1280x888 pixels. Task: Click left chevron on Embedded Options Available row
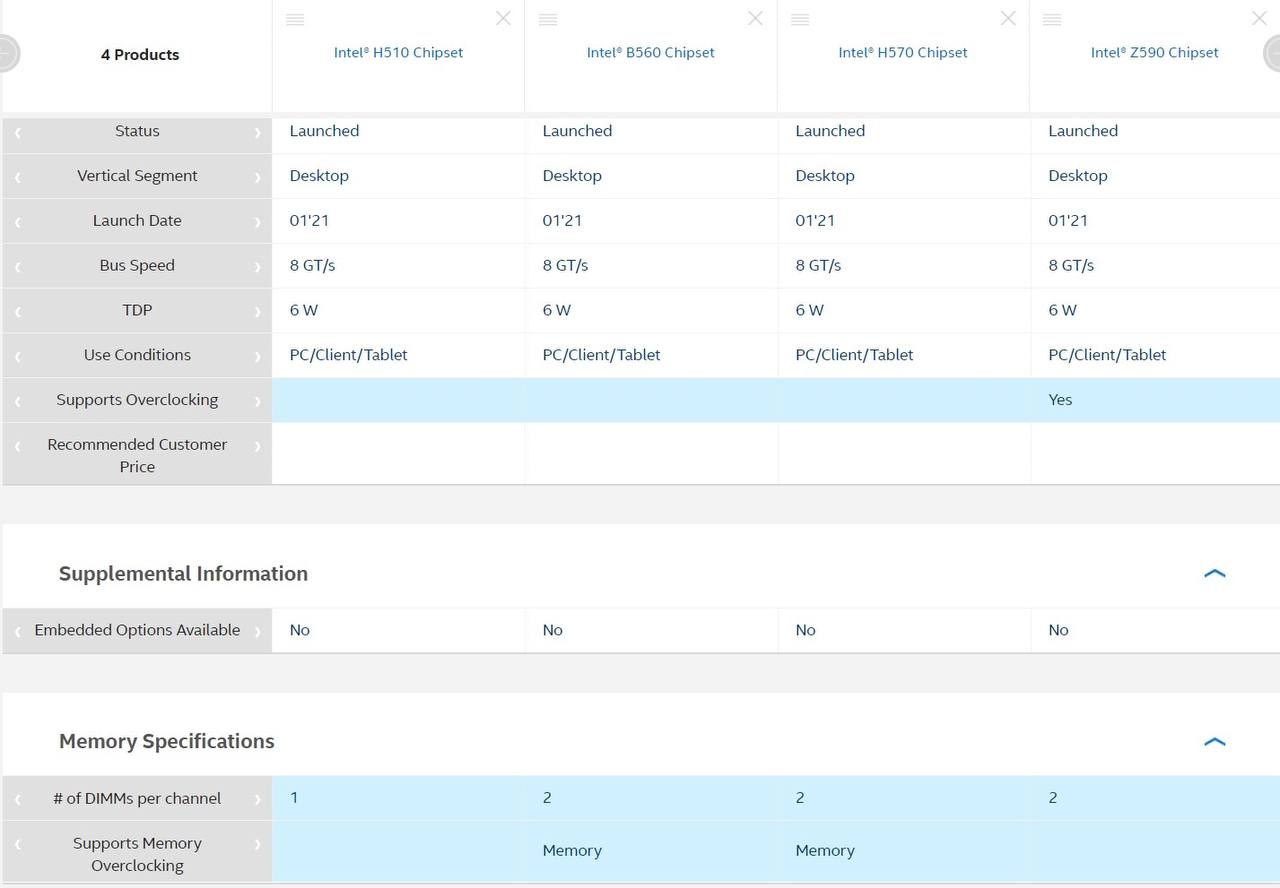pos(18,632)
